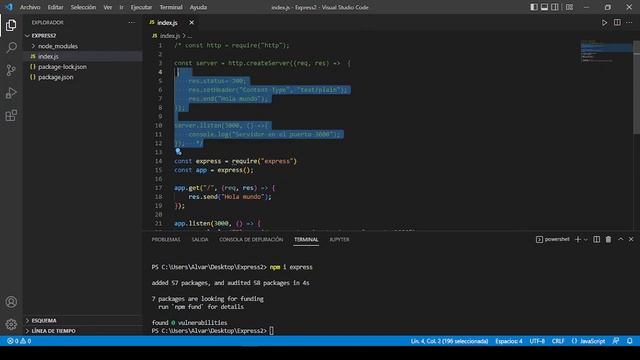The width and height of the screenshot is (640, 360).
Task: Split the terminal panel
Action: [597, 240]
